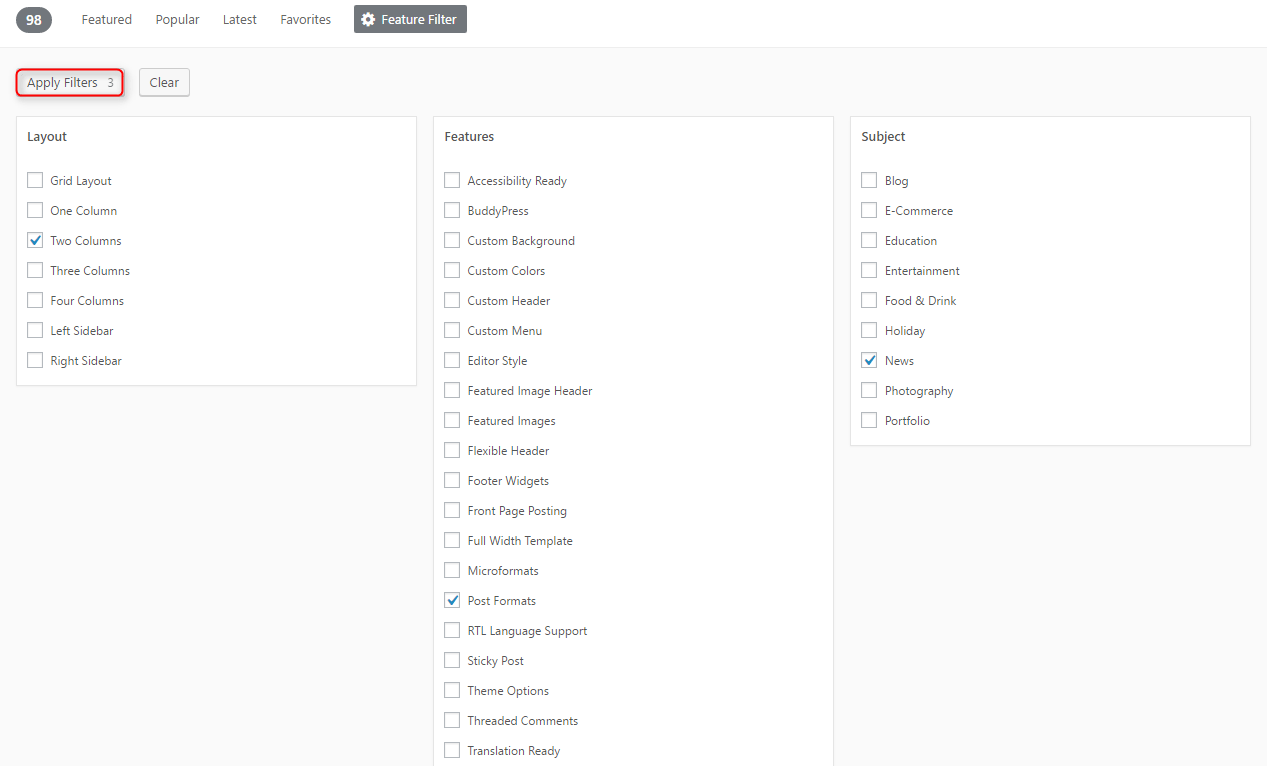Check the E-Commerce subject checkbox

[869, 210]
